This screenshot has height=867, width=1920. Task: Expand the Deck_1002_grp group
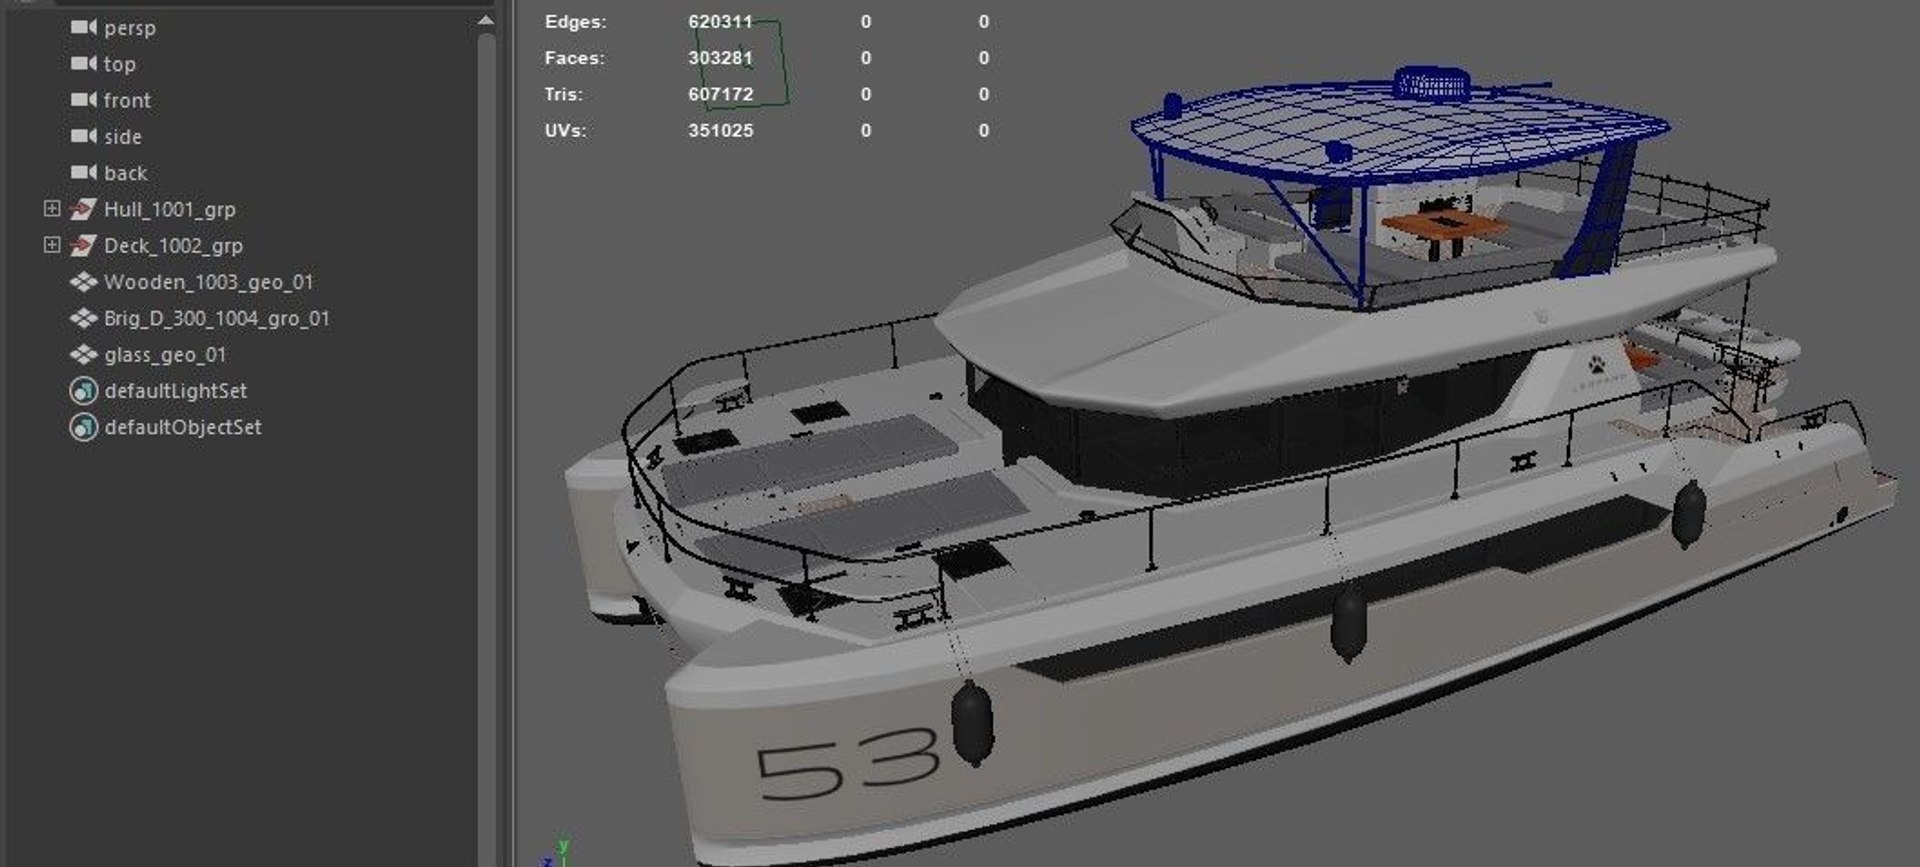[x=52, y=244]
